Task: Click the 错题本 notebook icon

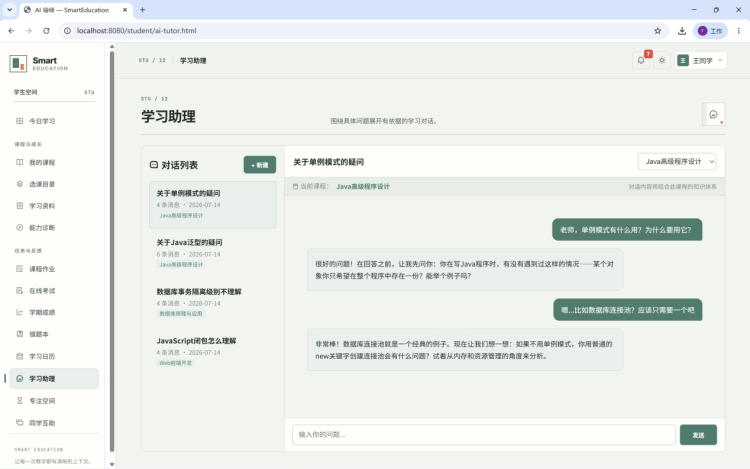Action: (20, 334)
